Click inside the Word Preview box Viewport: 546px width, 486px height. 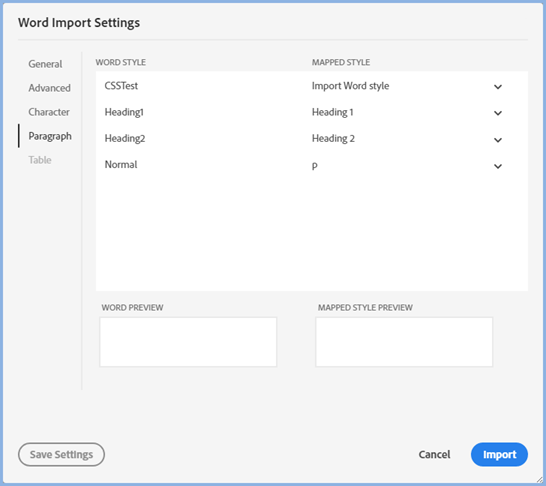(x=188, y=342)
